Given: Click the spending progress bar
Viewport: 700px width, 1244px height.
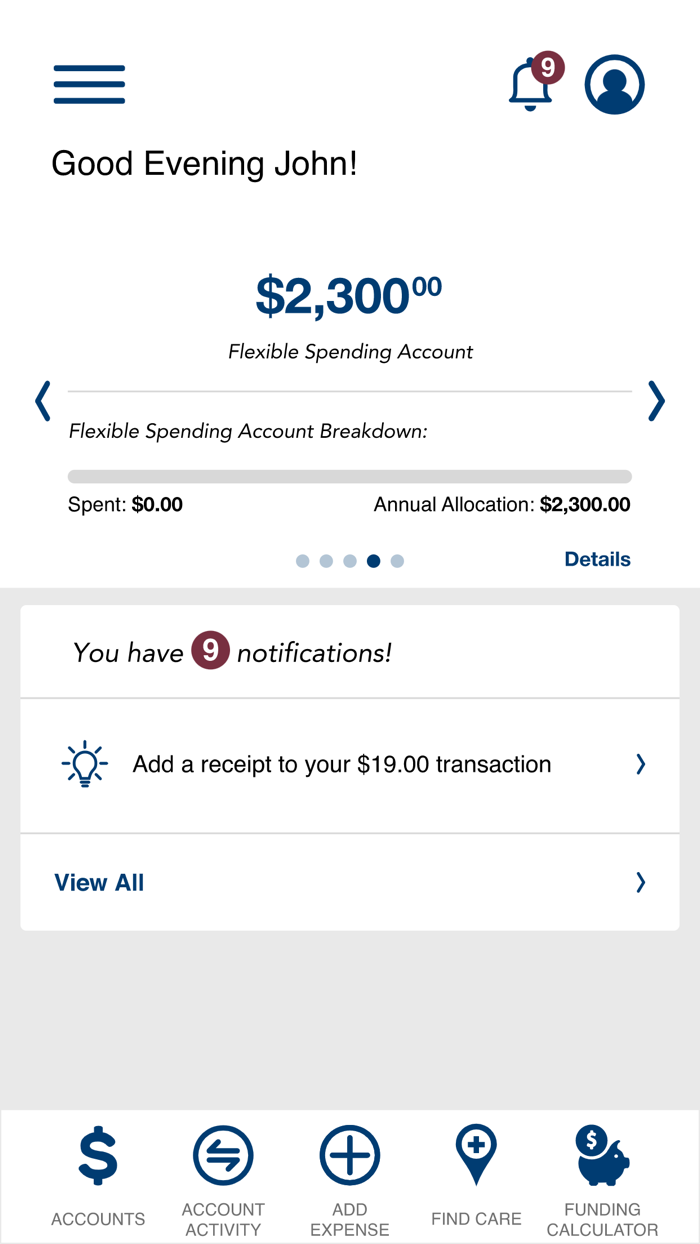Looking at the screenshot, I should pos(350,477).
